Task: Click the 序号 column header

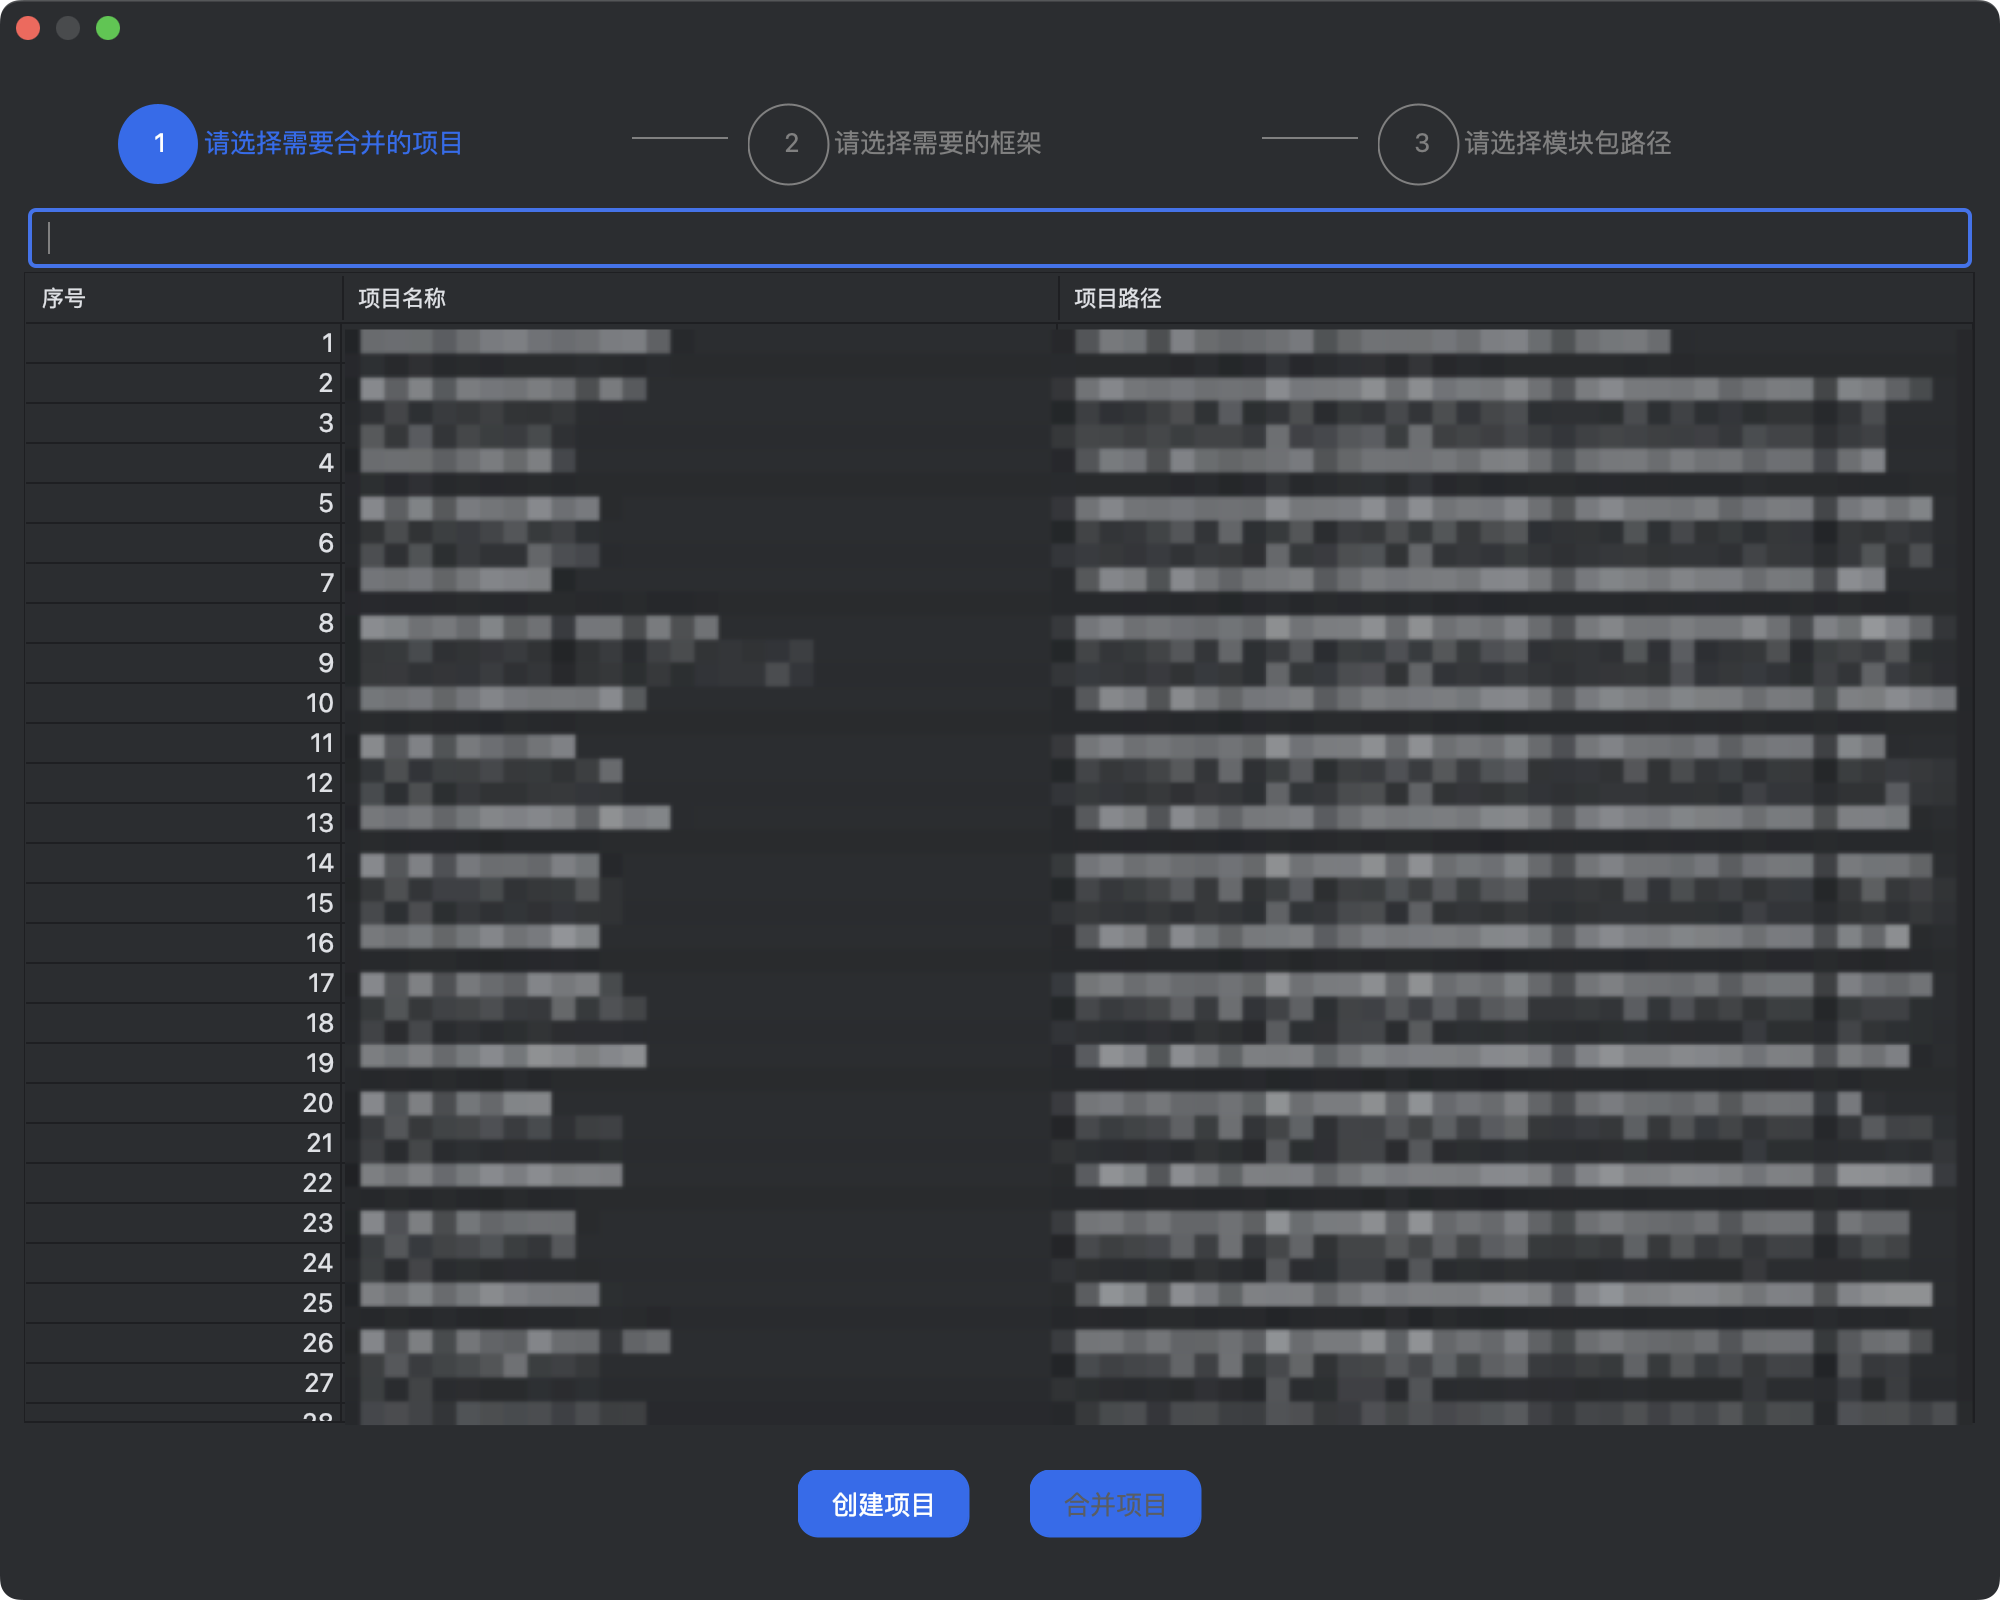Action: 64,298
